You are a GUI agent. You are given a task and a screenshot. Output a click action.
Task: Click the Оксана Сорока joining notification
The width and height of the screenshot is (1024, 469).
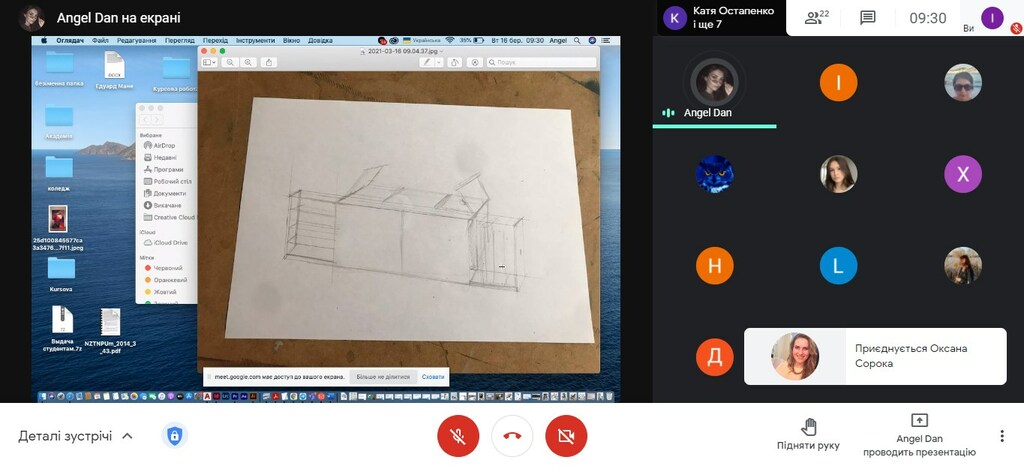[875, 356]
